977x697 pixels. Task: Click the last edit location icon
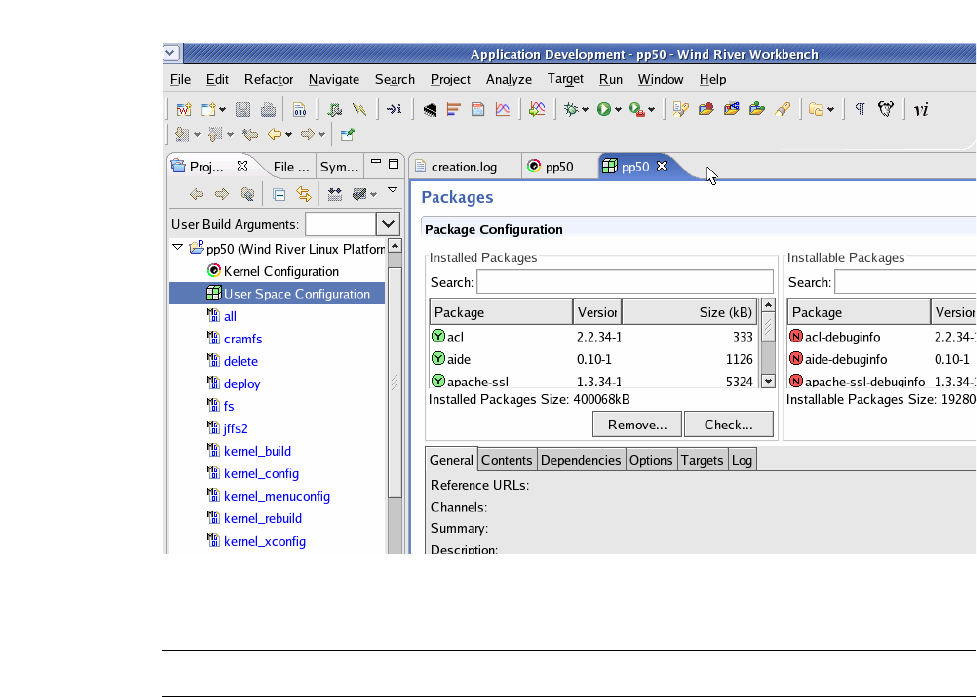250,135
